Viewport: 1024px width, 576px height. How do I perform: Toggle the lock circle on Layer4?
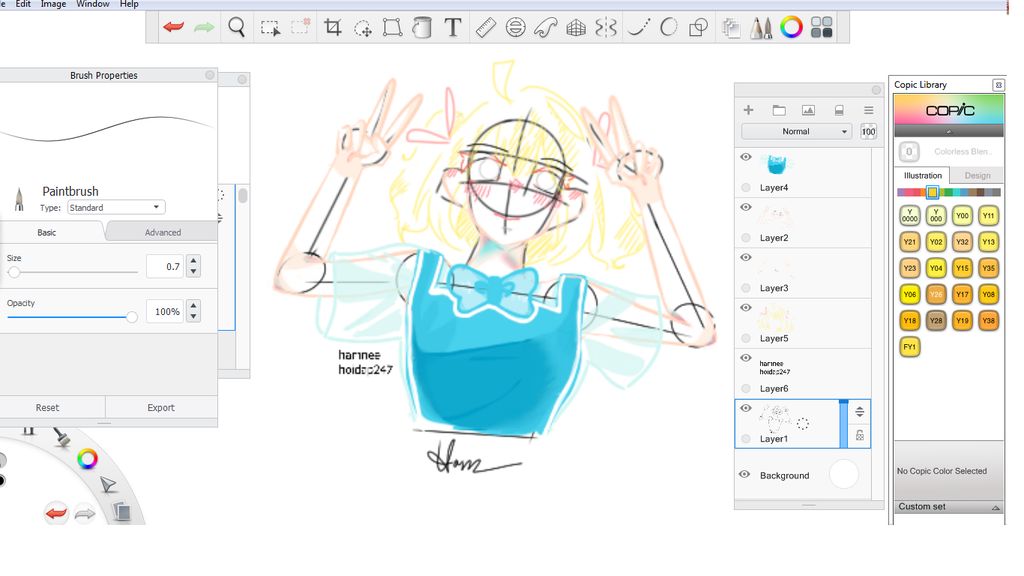pos(746,187)
